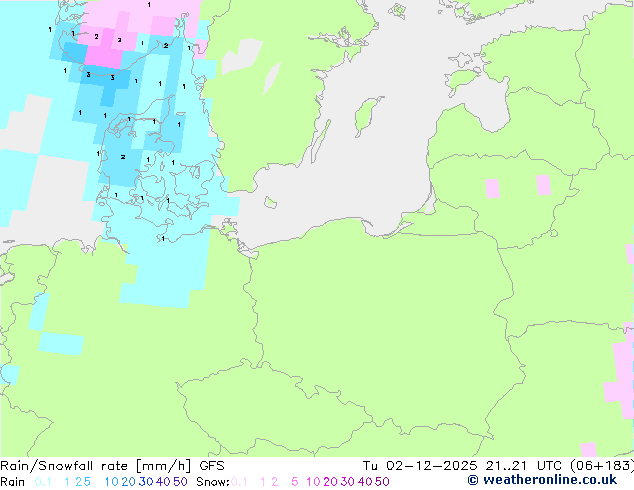The height and width of the screenshot is (490, 634).
Task: Click the date text 'Tu 02-12-2025'
Action: point(420,466)
